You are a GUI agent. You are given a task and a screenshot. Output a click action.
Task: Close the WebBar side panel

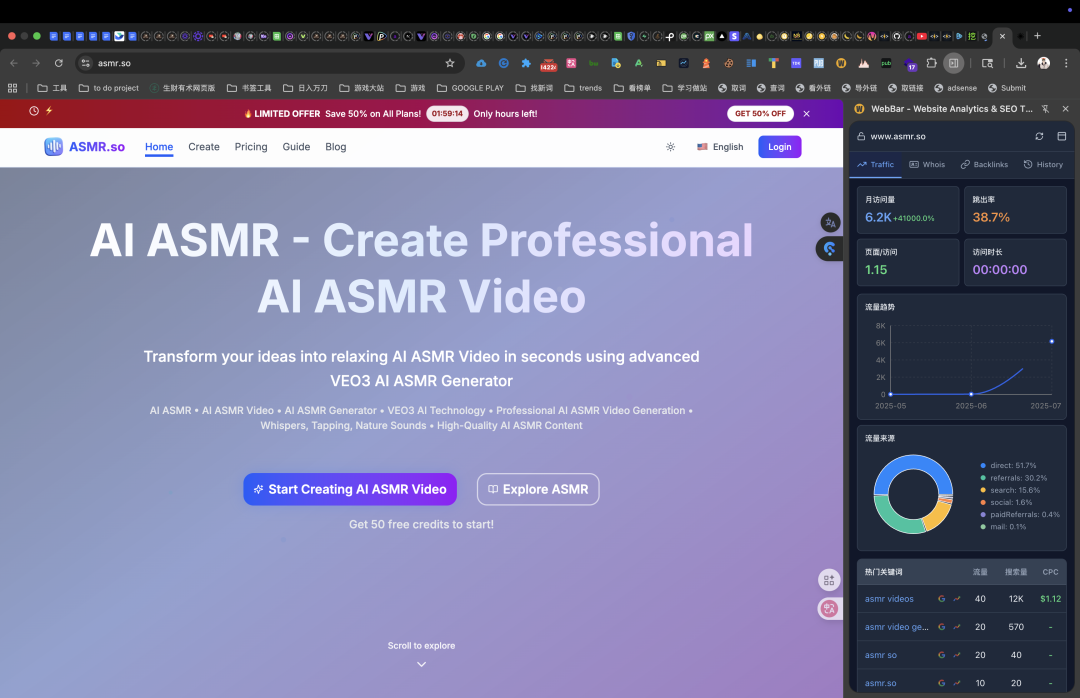point(1066,109)
